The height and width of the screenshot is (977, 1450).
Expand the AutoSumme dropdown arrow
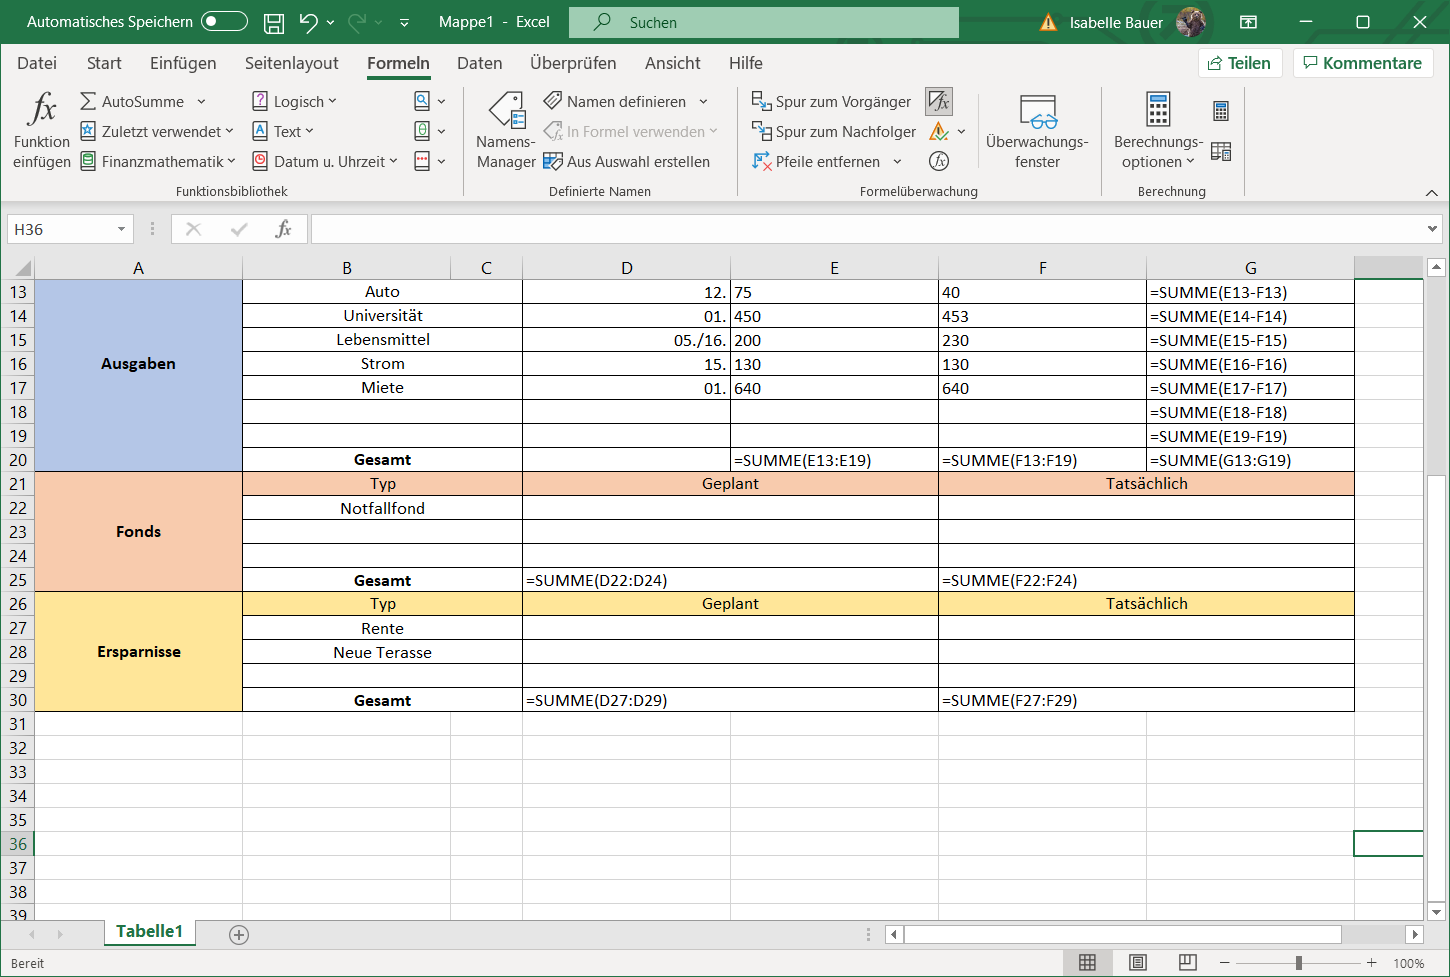(201, 102)
